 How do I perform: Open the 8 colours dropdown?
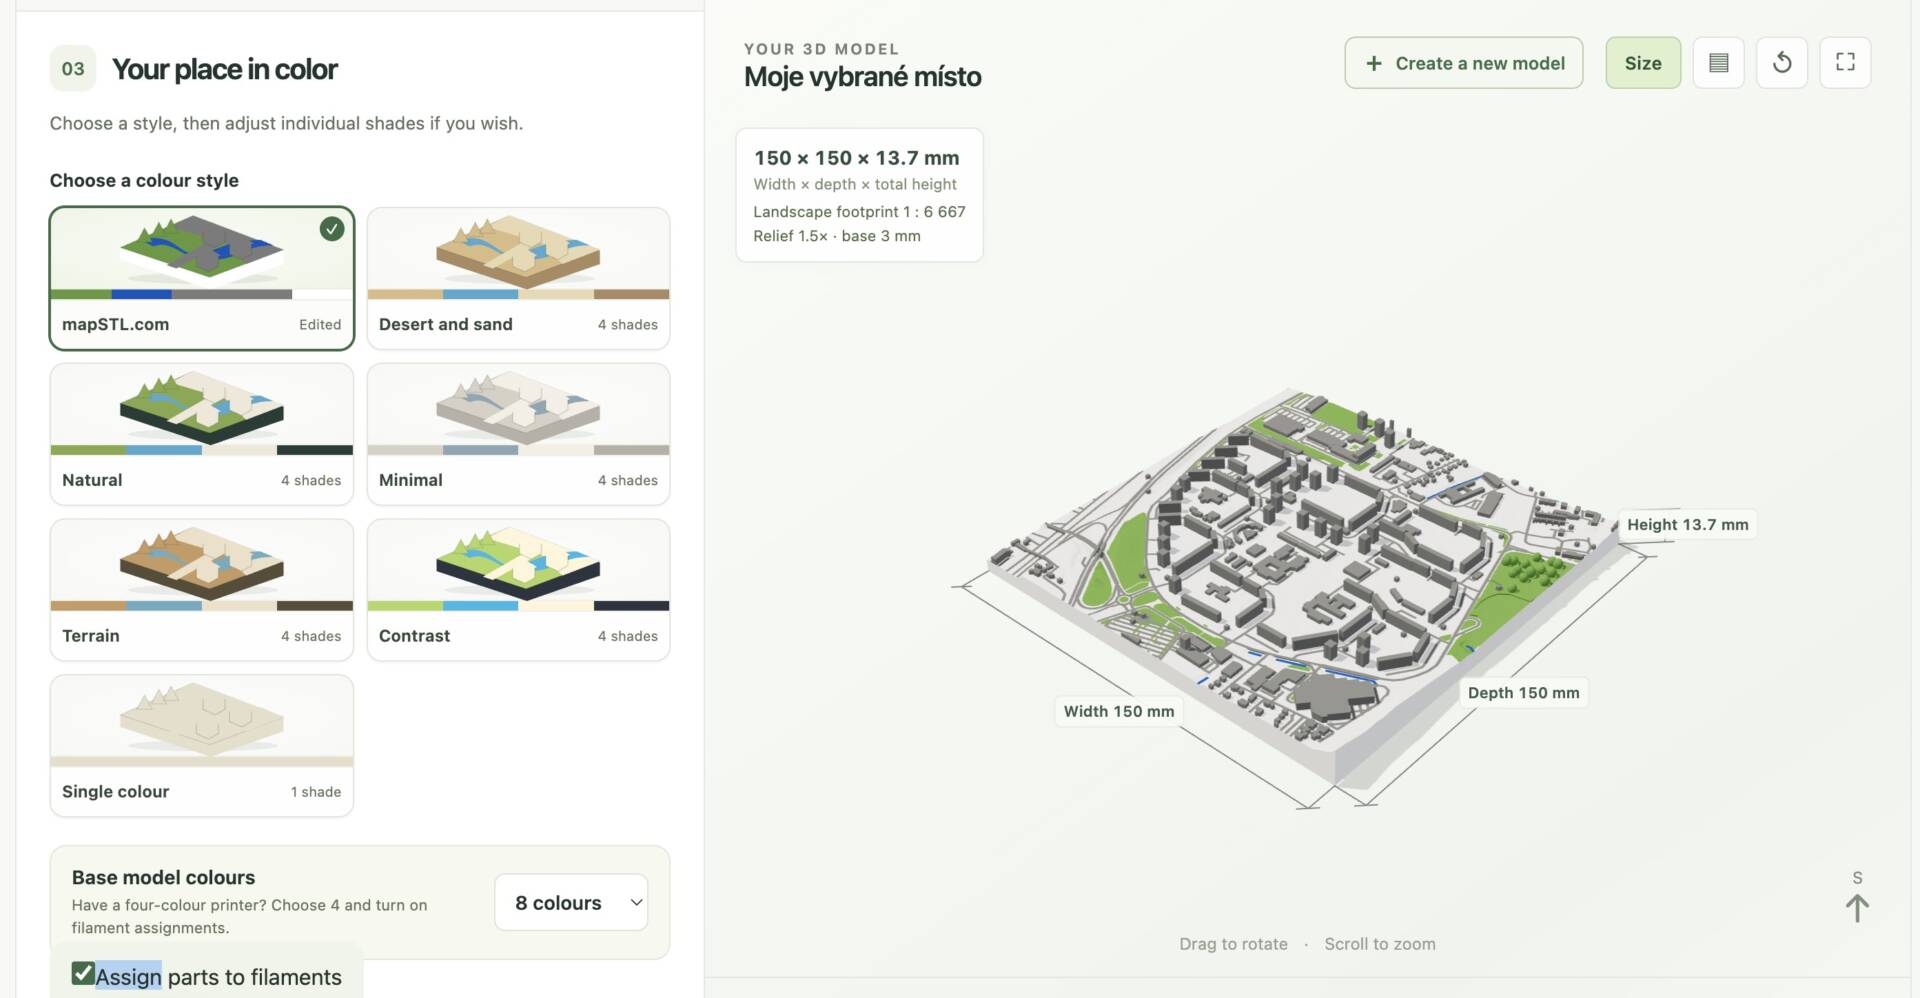point(571,903)
